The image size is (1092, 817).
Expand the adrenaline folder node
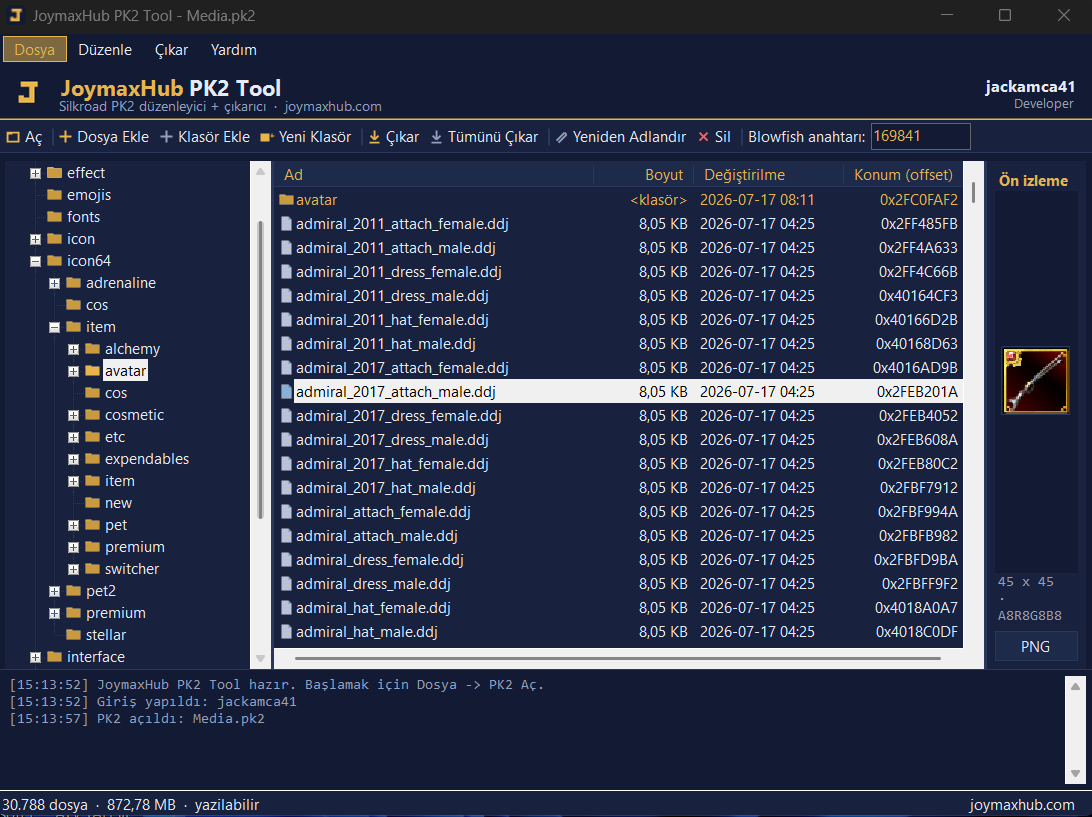(x=54, y=283)
